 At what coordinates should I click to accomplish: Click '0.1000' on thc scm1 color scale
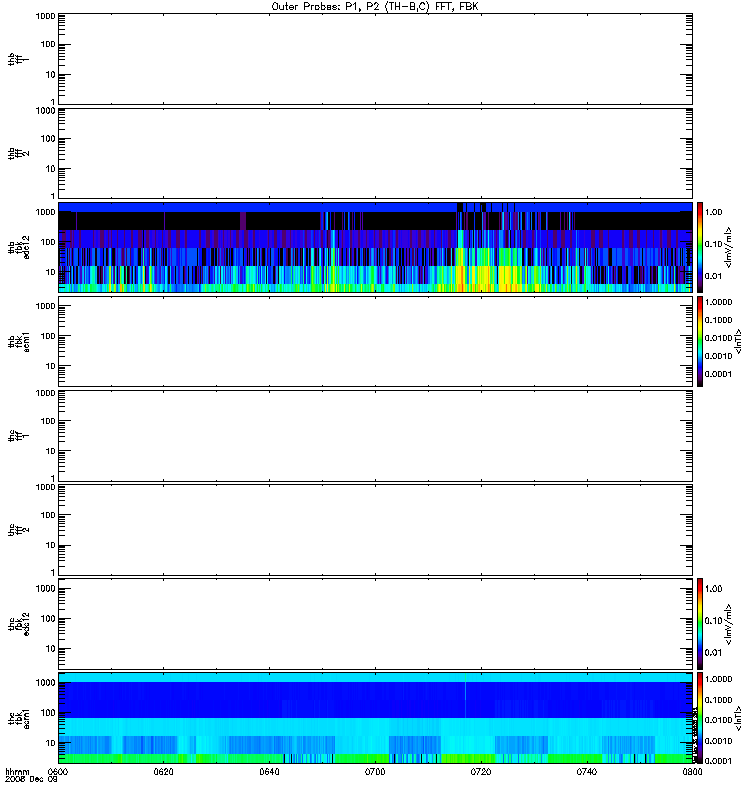click(x=718, y=700)
